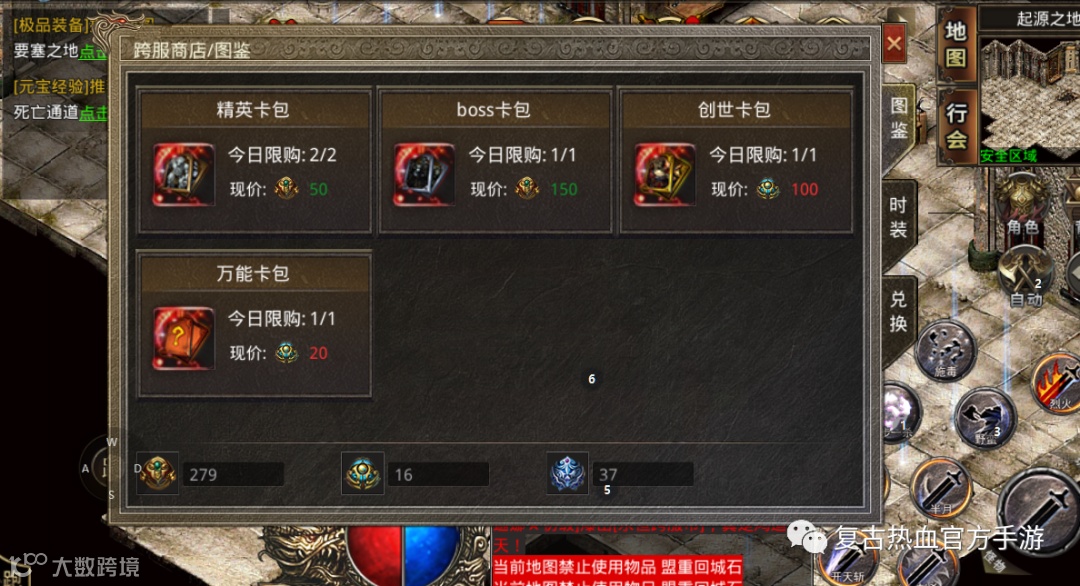The width and height of the screenshot is (1080, 586).
Task: Switch to the 图鉴 side tab
Action: coord(899,118)
